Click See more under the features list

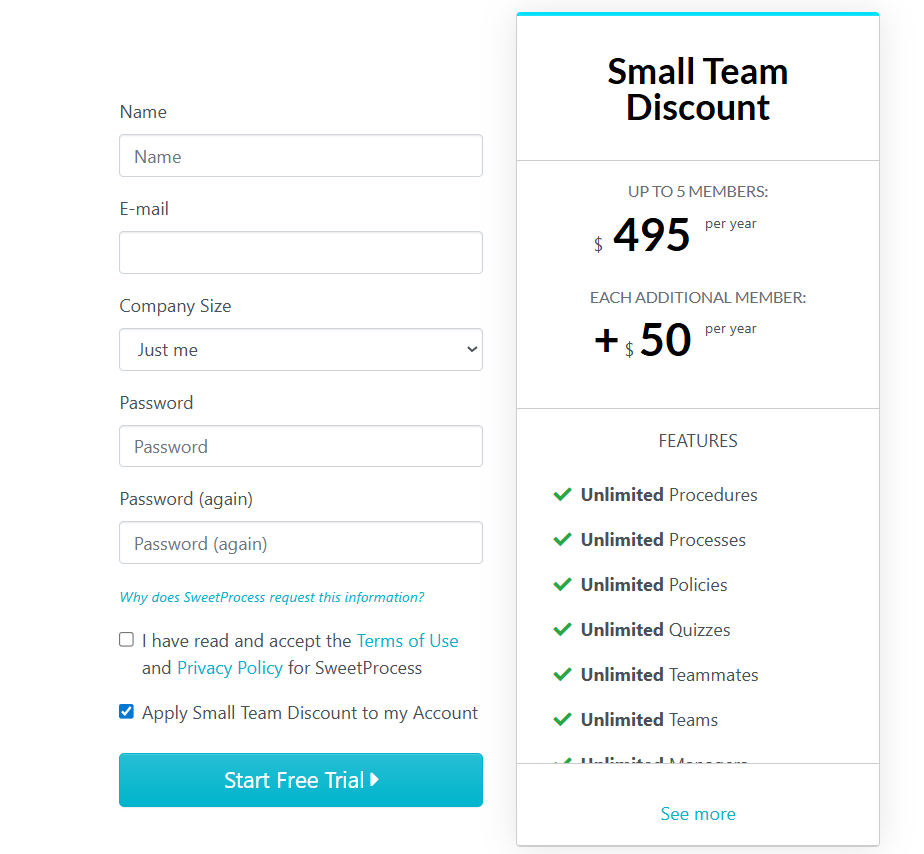pyautogui.click(x=697, y=813)
